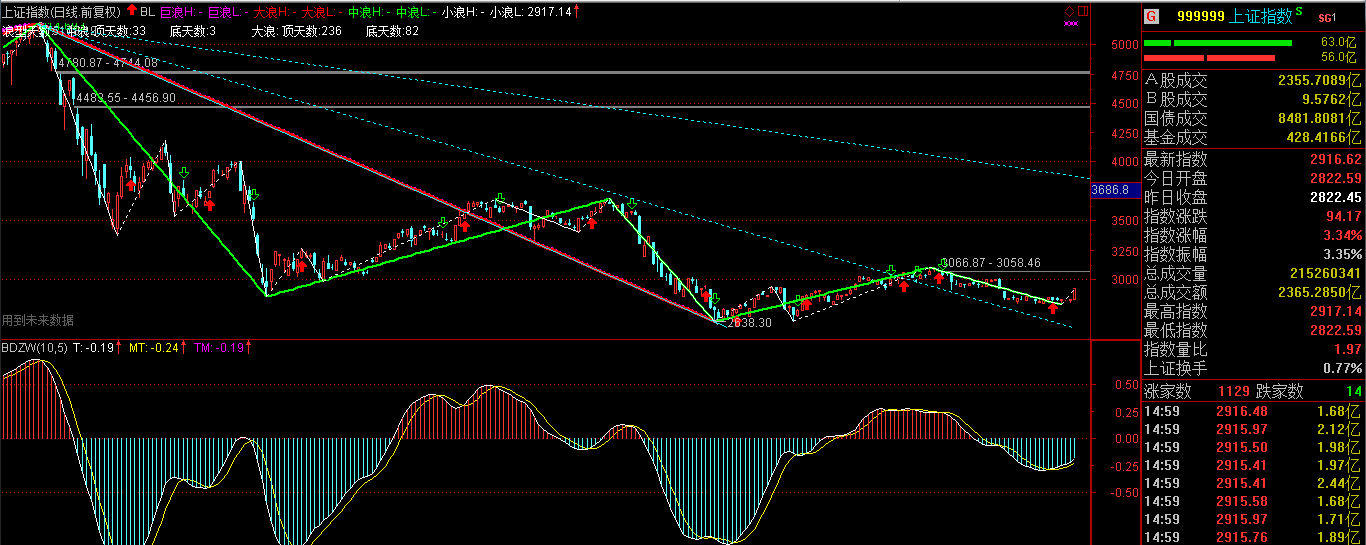Screen dimensions: 1366x545
Task: Click the 指数量比 value 1.97
Action: 1347,349
